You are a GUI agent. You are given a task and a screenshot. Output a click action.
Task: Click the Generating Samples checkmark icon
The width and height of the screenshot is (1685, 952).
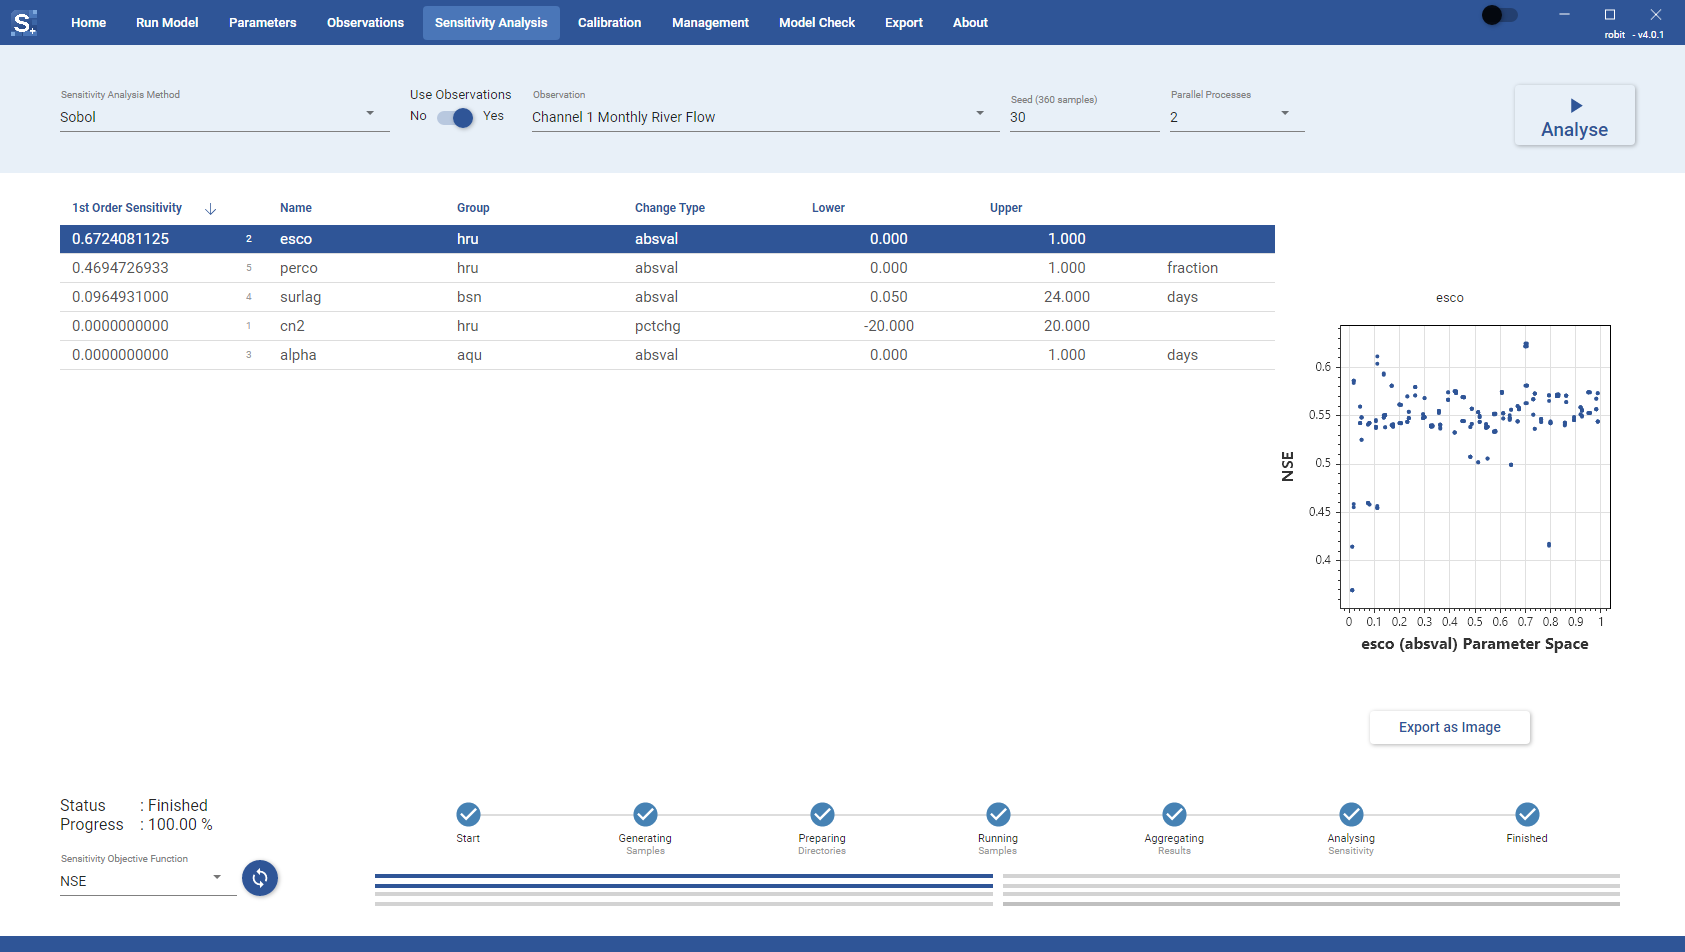tap(645, 814)
